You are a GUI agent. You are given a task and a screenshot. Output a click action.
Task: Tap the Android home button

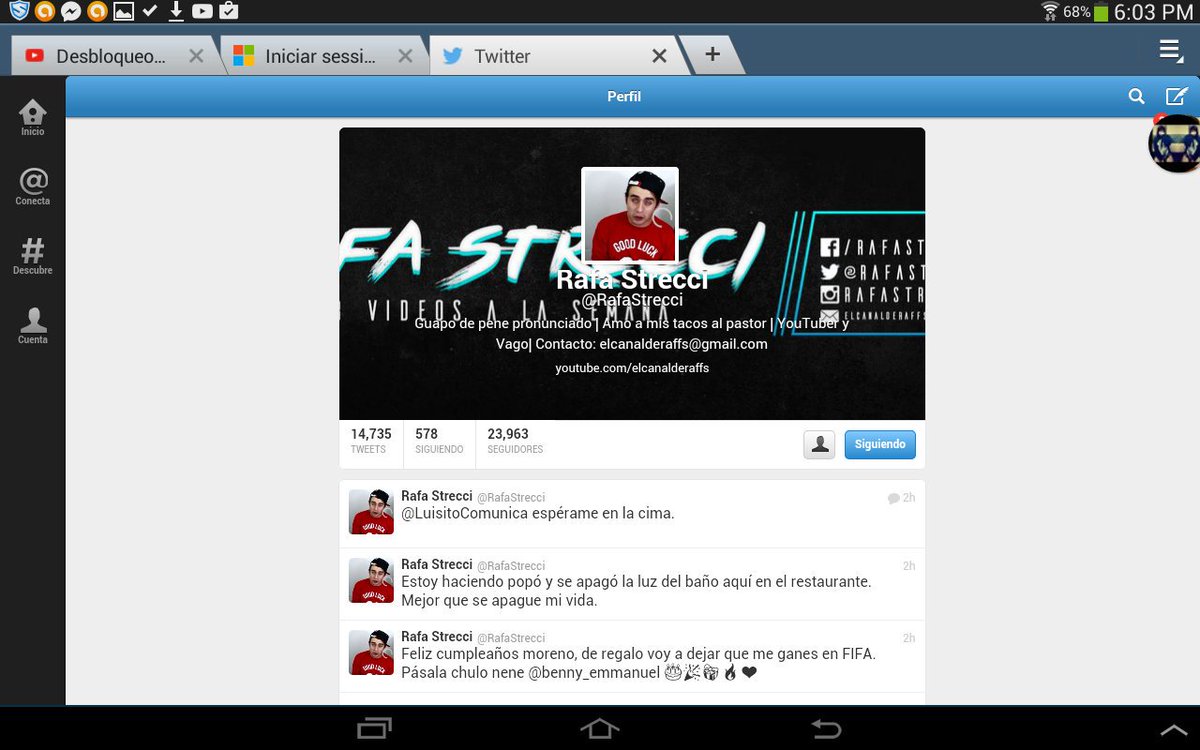tap(600, 728)
